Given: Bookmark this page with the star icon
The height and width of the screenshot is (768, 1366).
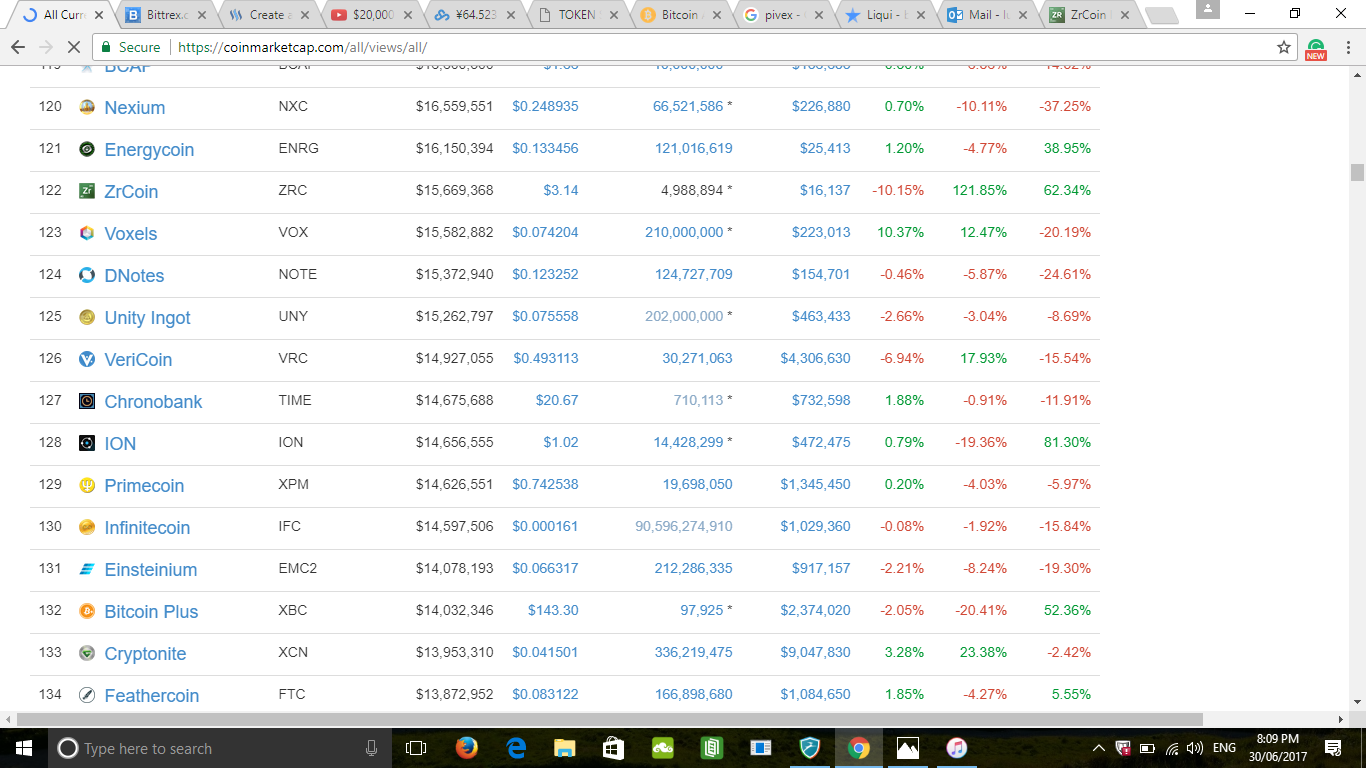Looking at the screenshot, I should pyautogui.click(x=1284, y=47).
